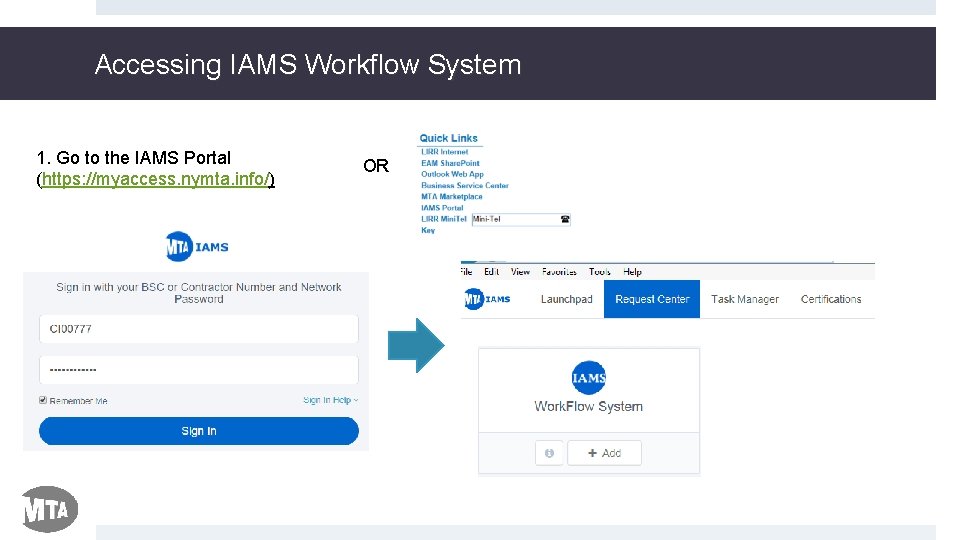Click the WorkFlow System card title
The height and width of the screenshot is (540, 960).
[588, 407]
